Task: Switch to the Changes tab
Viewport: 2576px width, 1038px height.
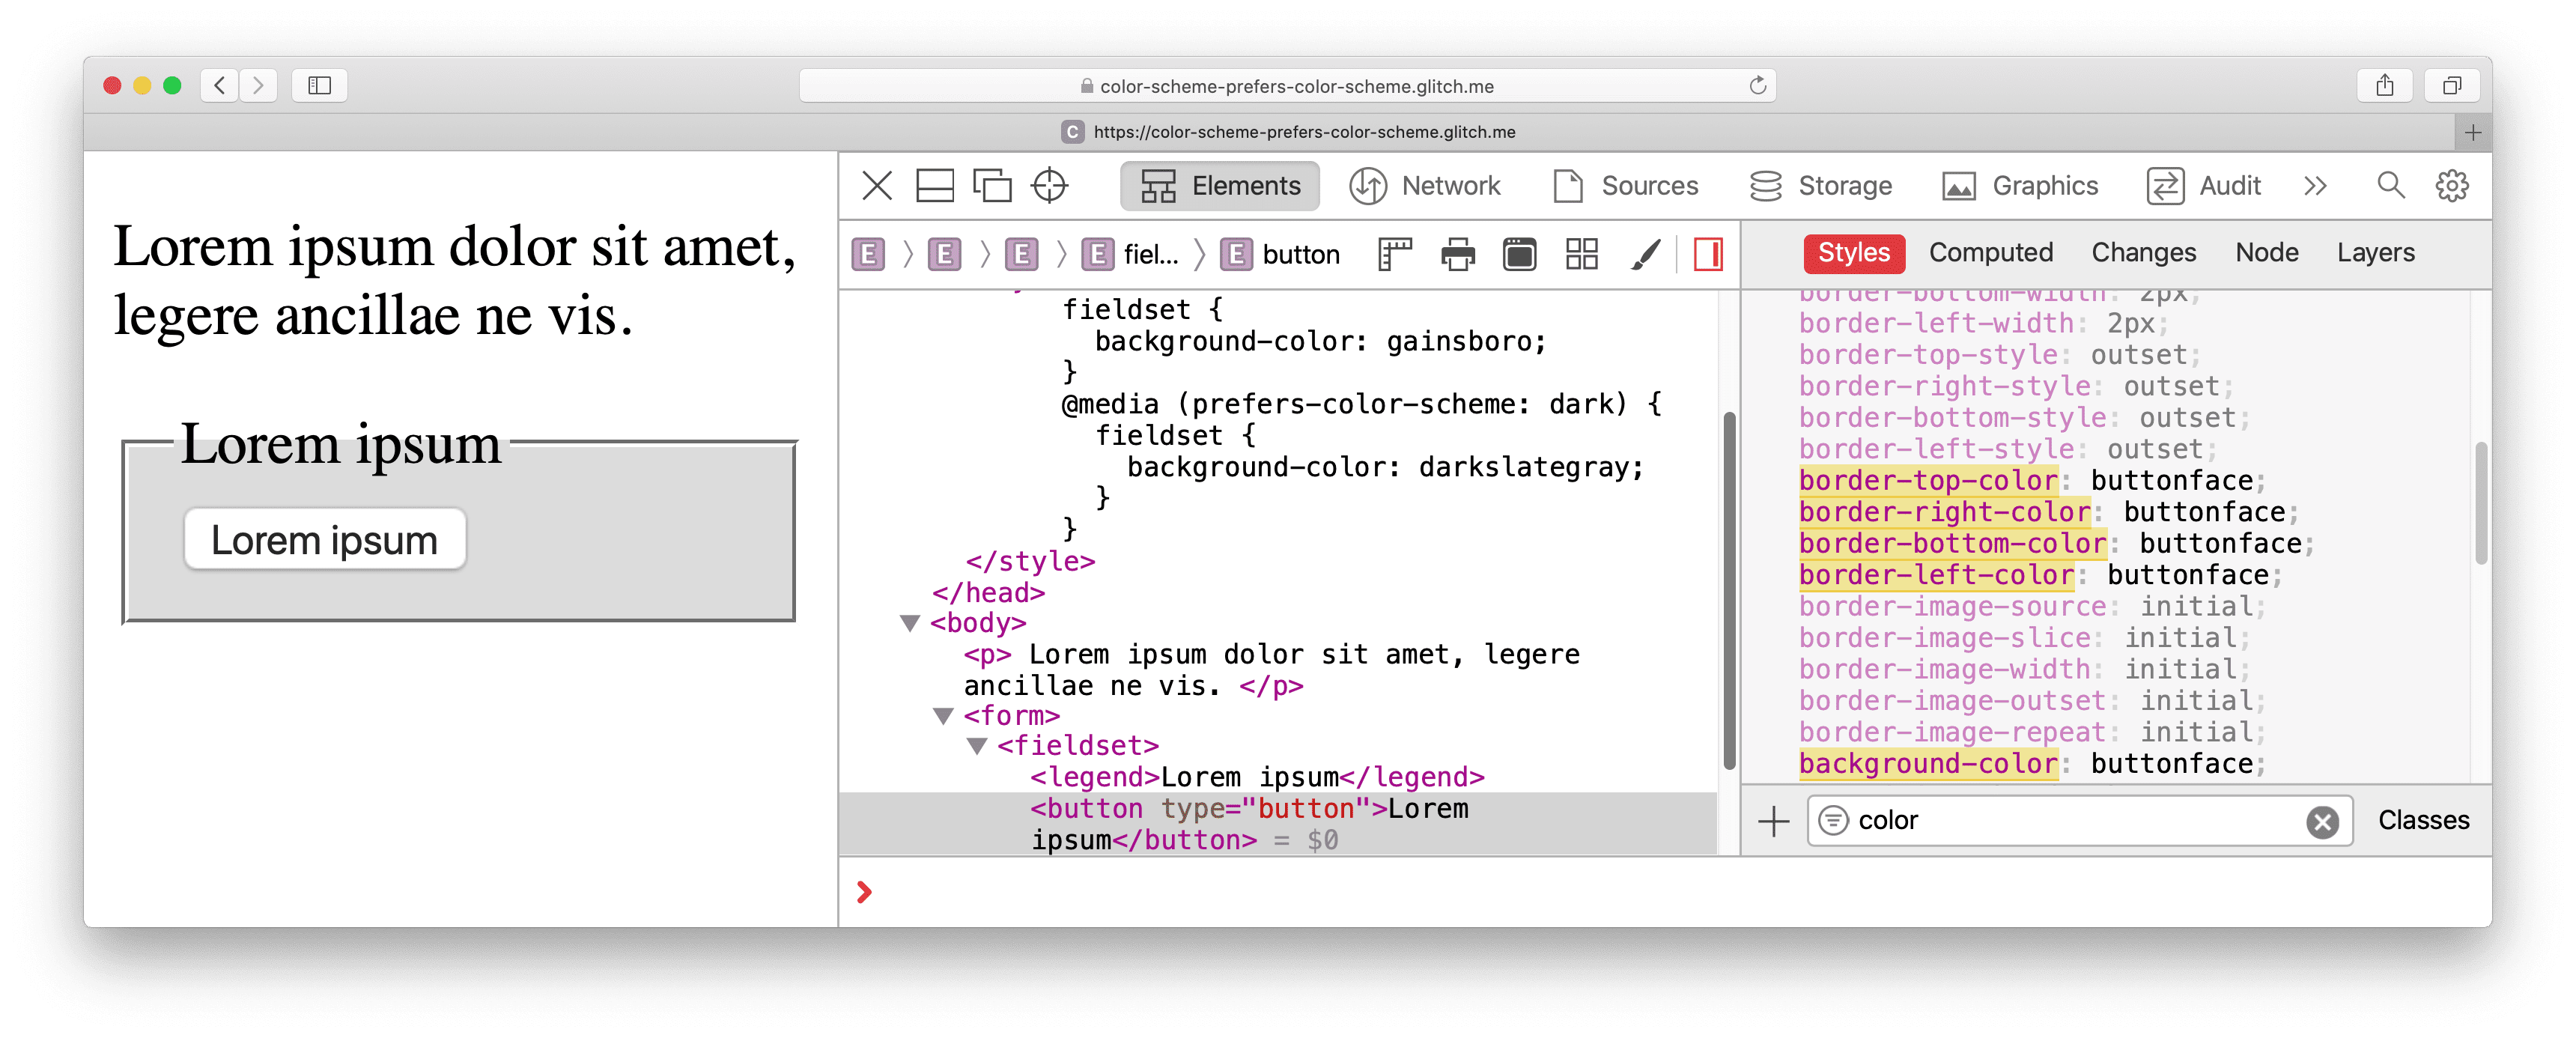Action: [2142, 252]
